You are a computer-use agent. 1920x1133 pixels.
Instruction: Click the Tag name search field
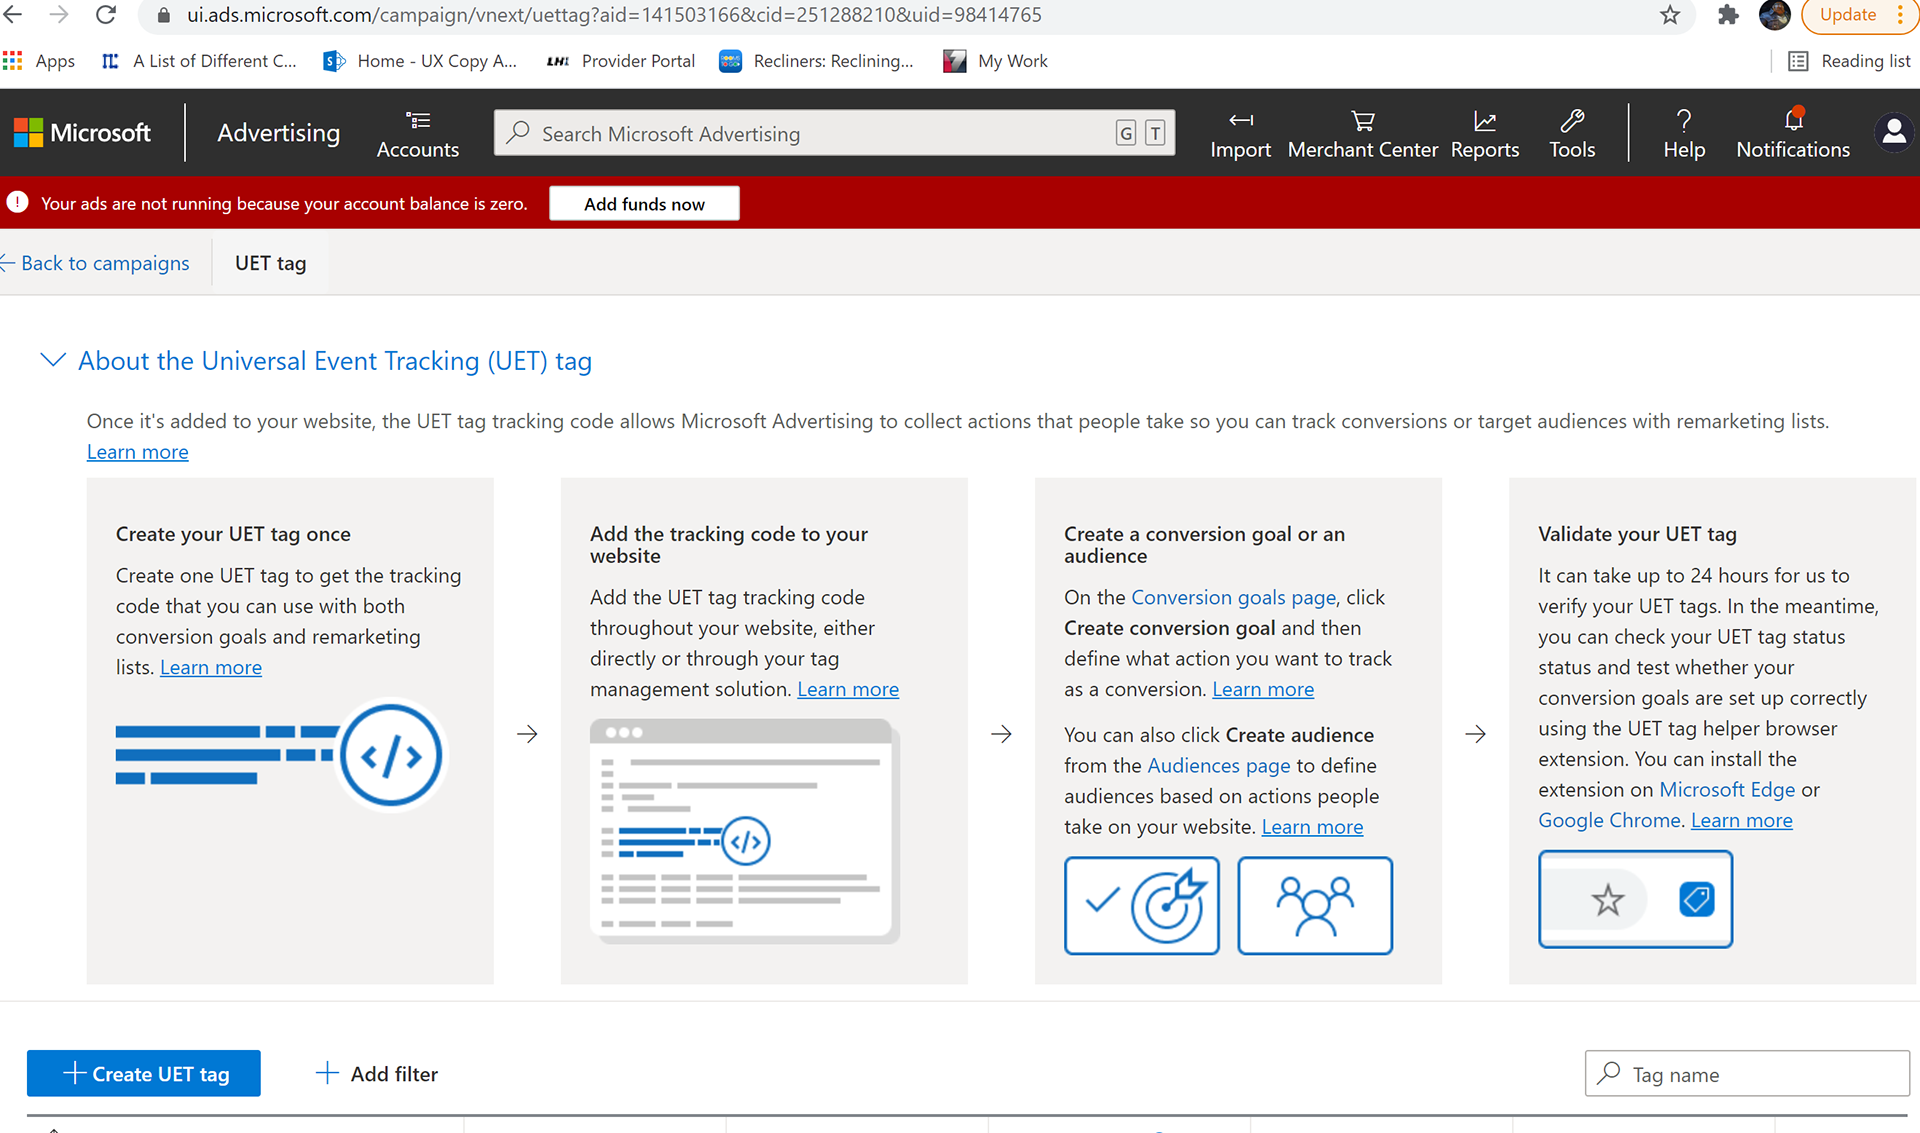(x=1747, y=1074)
